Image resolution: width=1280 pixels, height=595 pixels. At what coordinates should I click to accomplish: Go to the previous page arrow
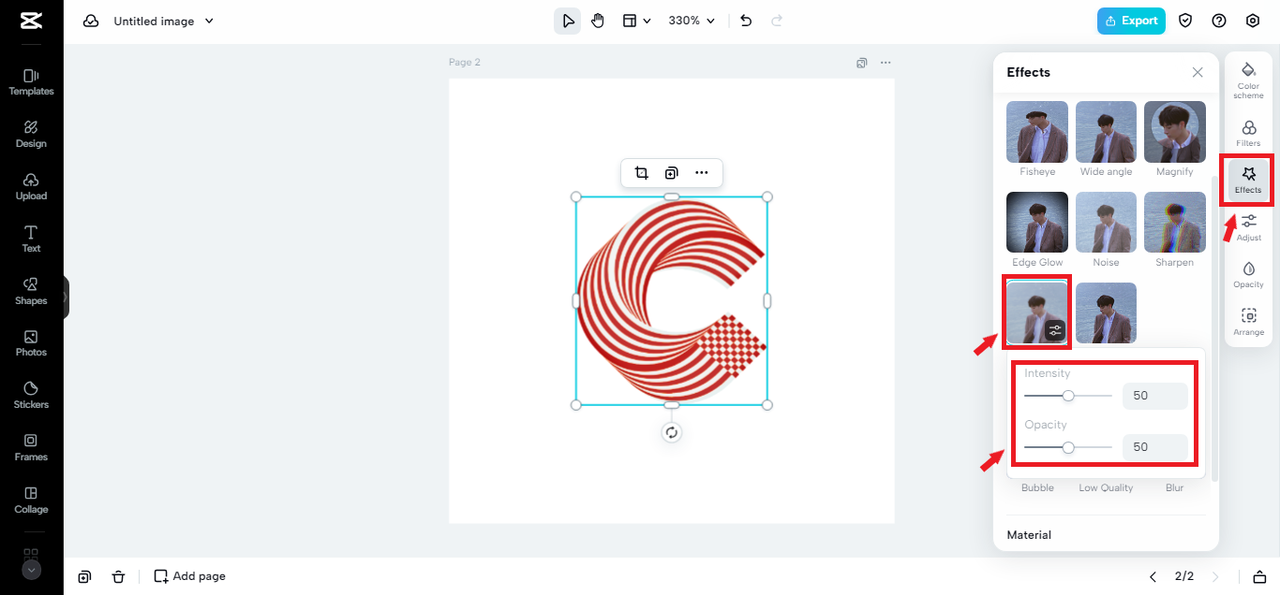point(1152,576)
